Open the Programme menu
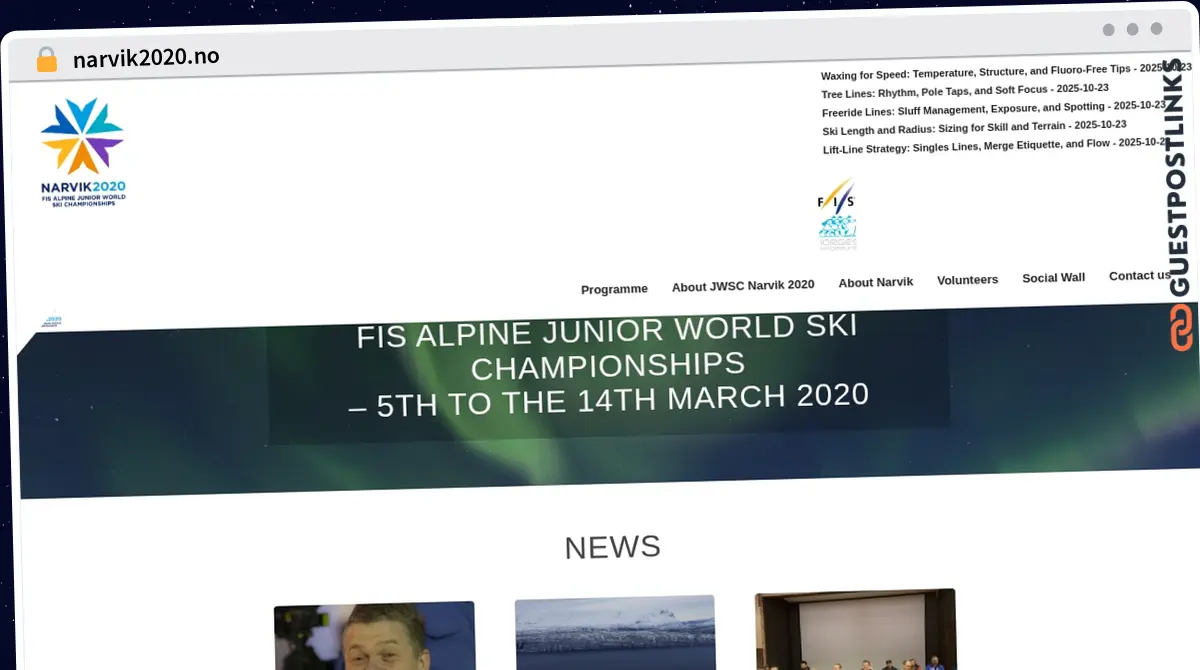This screenshot has height=670, width=1200. (614, 288)
